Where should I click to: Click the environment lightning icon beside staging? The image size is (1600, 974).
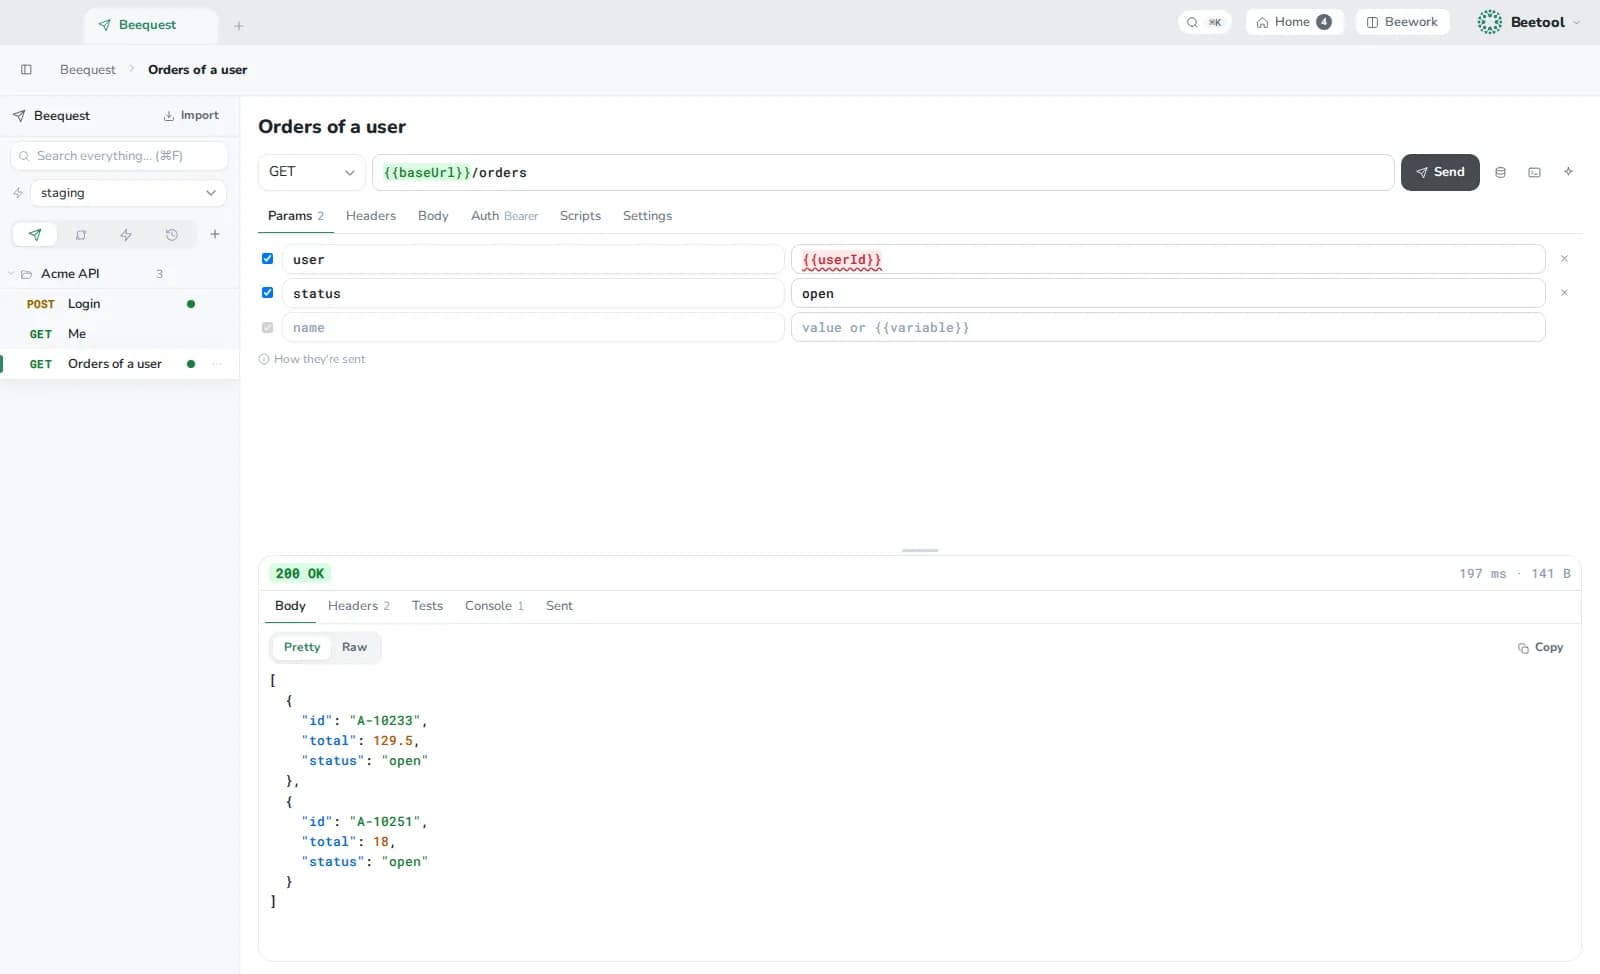tap(18, 193)
